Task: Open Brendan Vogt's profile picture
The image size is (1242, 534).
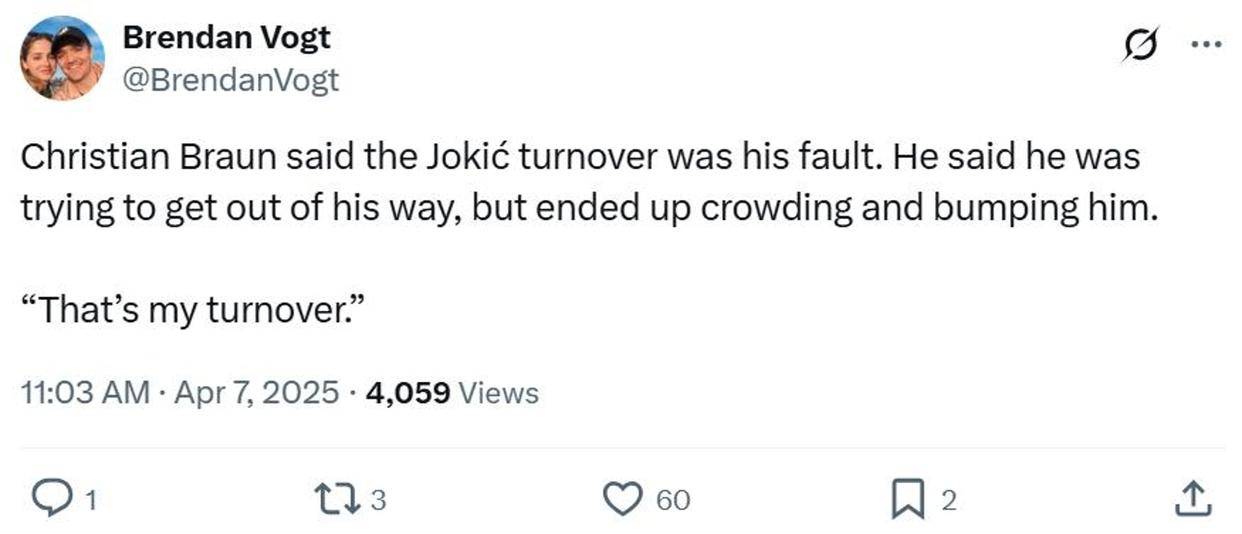Action: pos(62,58)
